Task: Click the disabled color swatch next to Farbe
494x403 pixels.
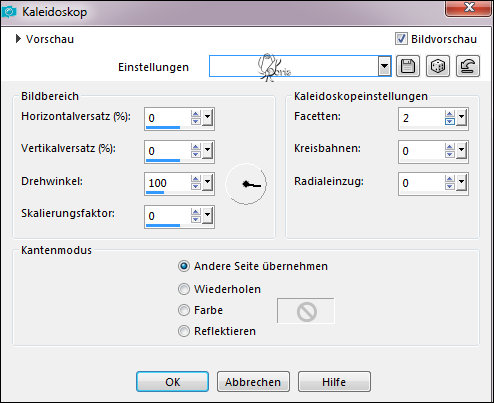Action: click(x=305, y=311)
